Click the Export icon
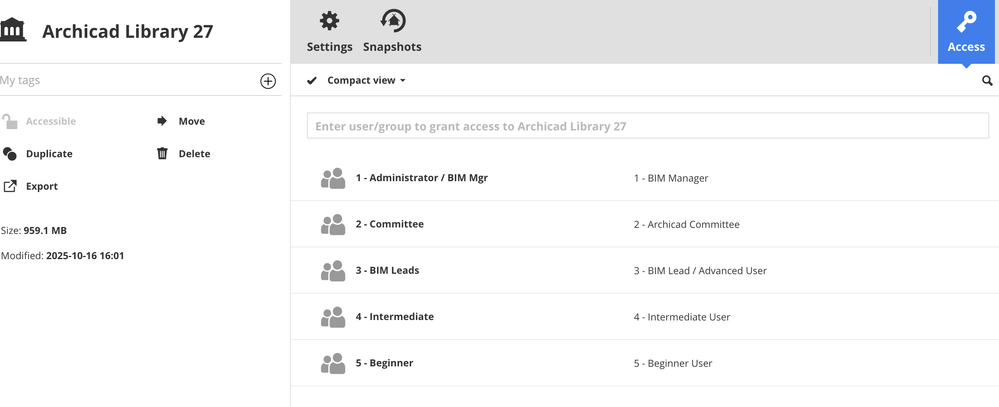The height and width of the screenshot is (407, 999). point(10,186)
